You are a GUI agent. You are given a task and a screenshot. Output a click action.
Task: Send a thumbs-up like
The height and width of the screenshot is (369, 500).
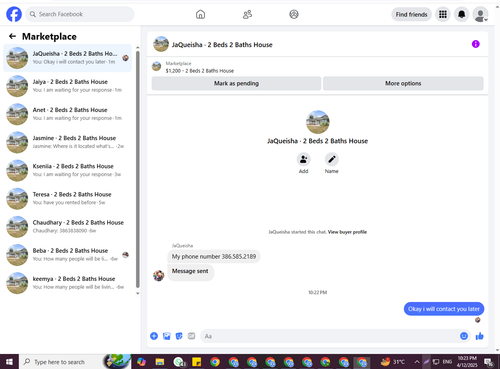[480, 336]
